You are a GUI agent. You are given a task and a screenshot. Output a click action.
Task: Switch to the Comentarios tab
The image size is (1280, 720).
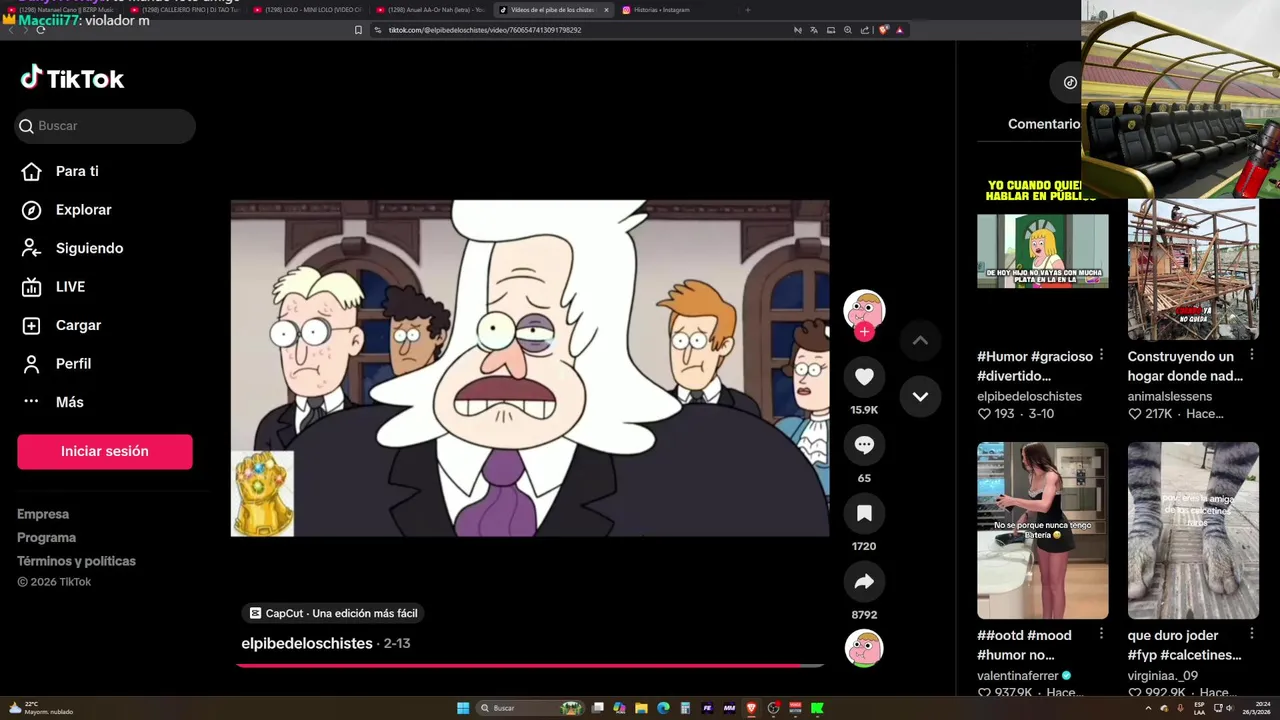point(1044,124)
